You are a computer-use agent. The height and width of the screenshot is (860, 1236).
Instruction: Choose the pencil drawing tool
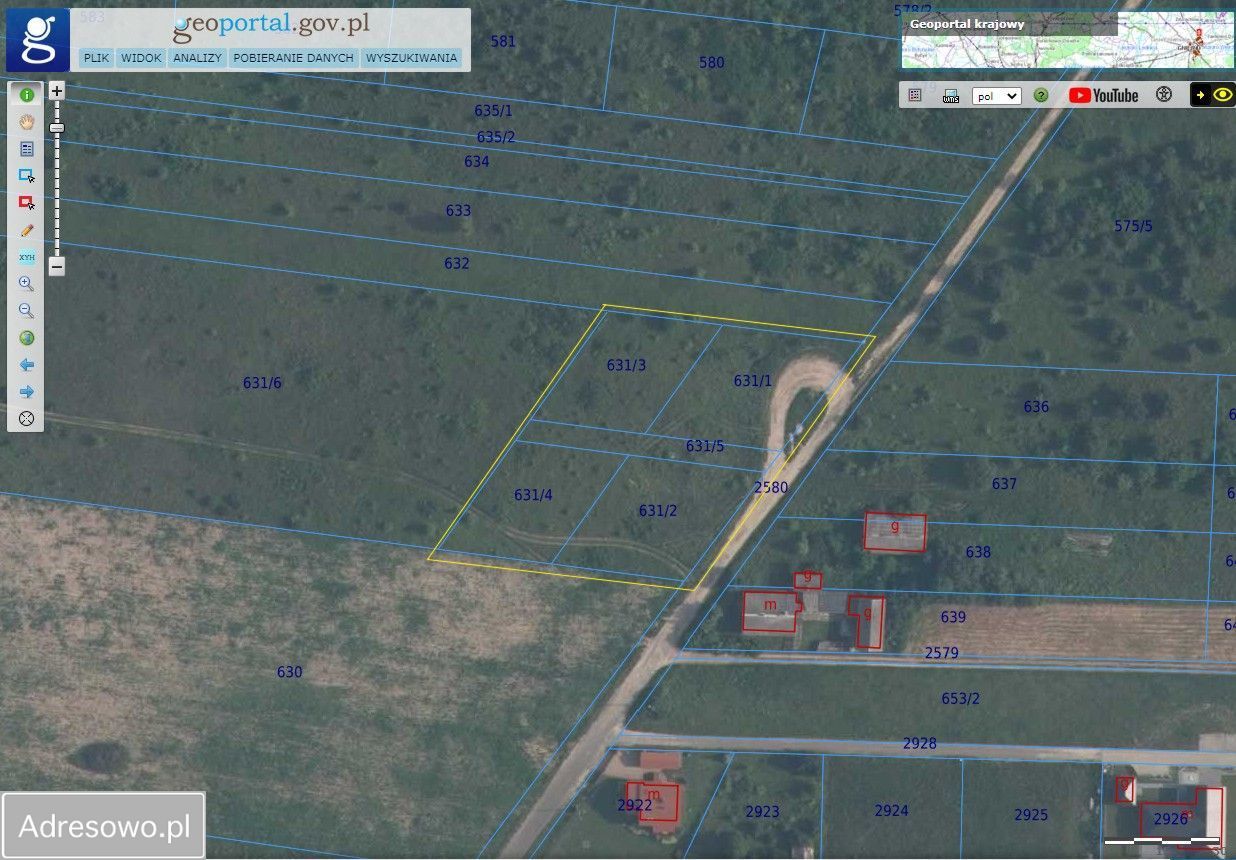(x=27, y=230)
